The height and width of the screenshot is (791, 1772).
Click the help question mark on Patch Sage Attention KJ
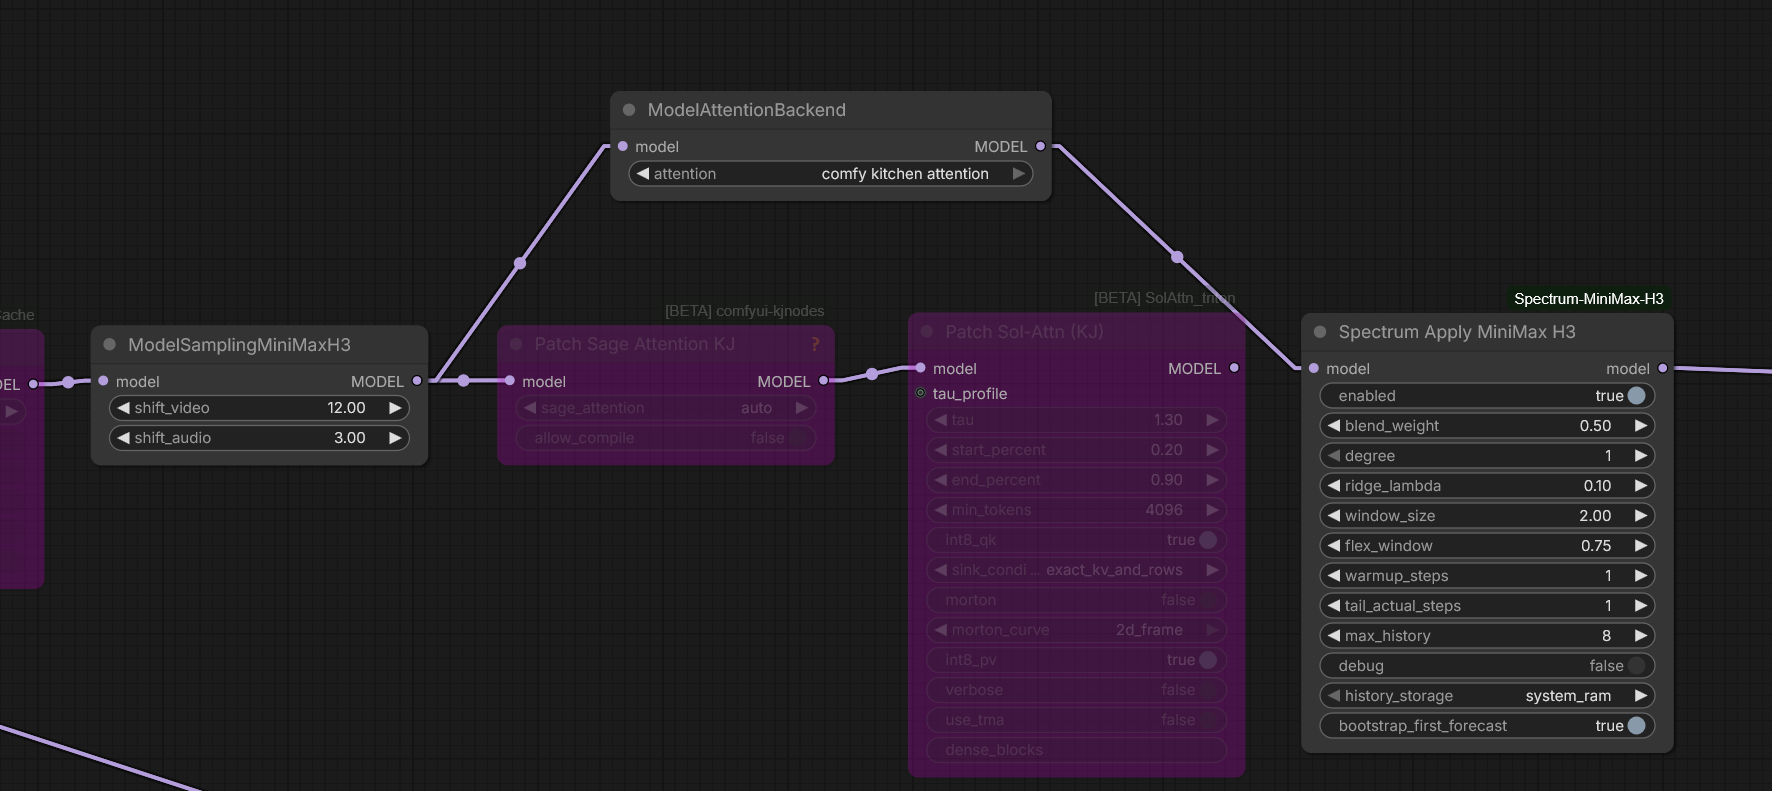click(x=815, y=344)
